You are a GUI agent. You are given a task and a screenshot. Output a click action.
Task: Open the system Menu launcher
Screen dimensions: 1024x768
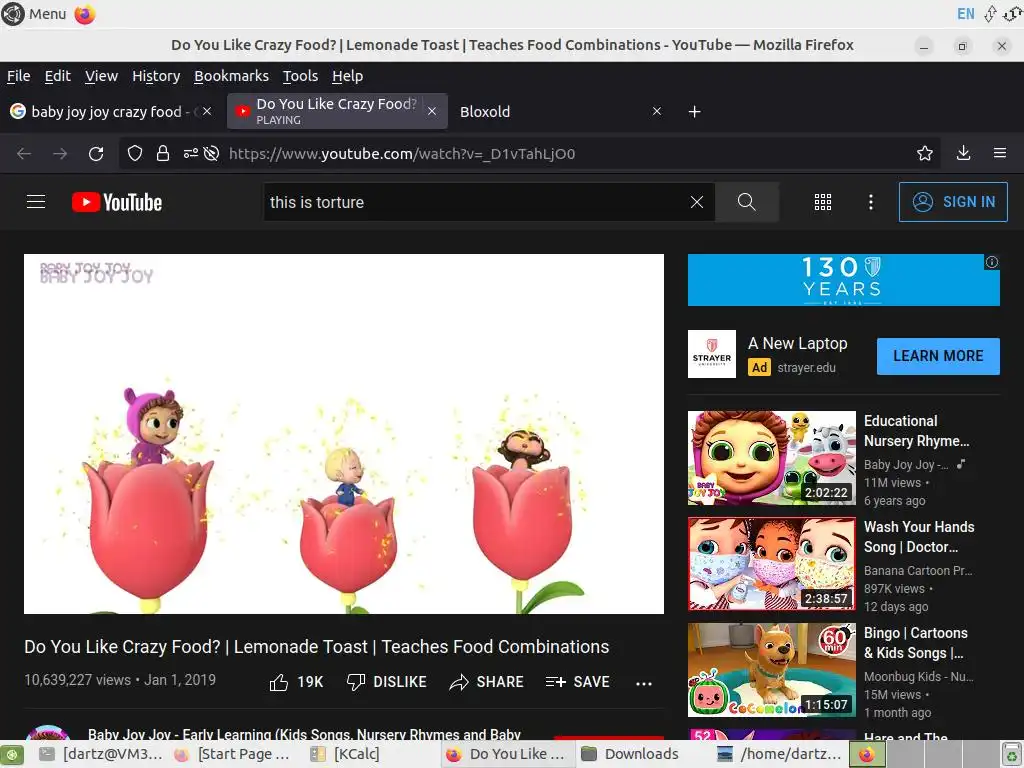click(34, 14)
